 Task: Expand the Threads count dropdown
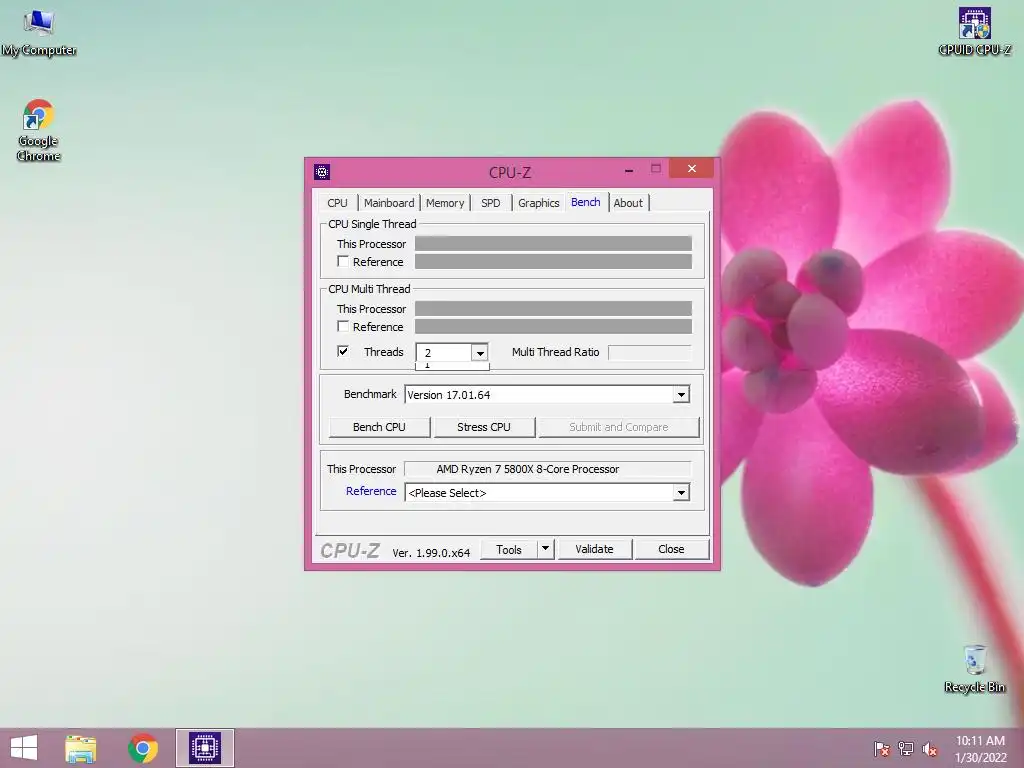point(479,353)
